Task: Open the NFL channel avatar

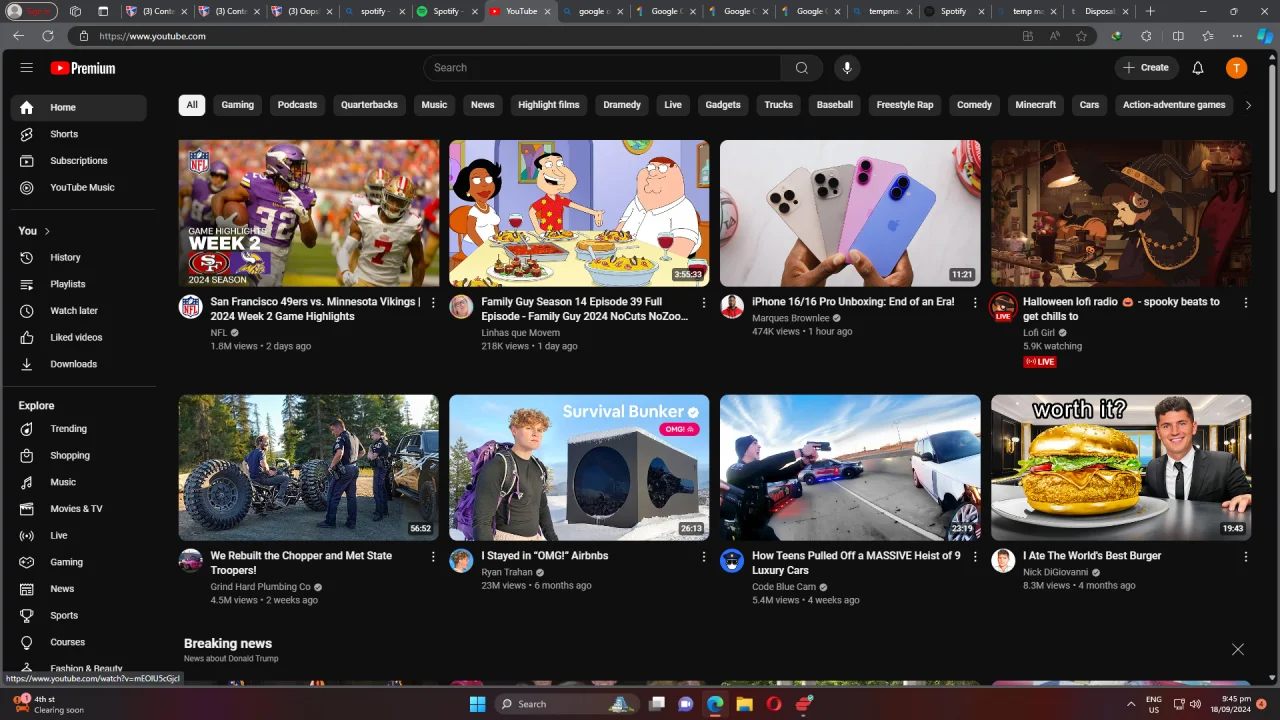Action: tap(190, 307)
